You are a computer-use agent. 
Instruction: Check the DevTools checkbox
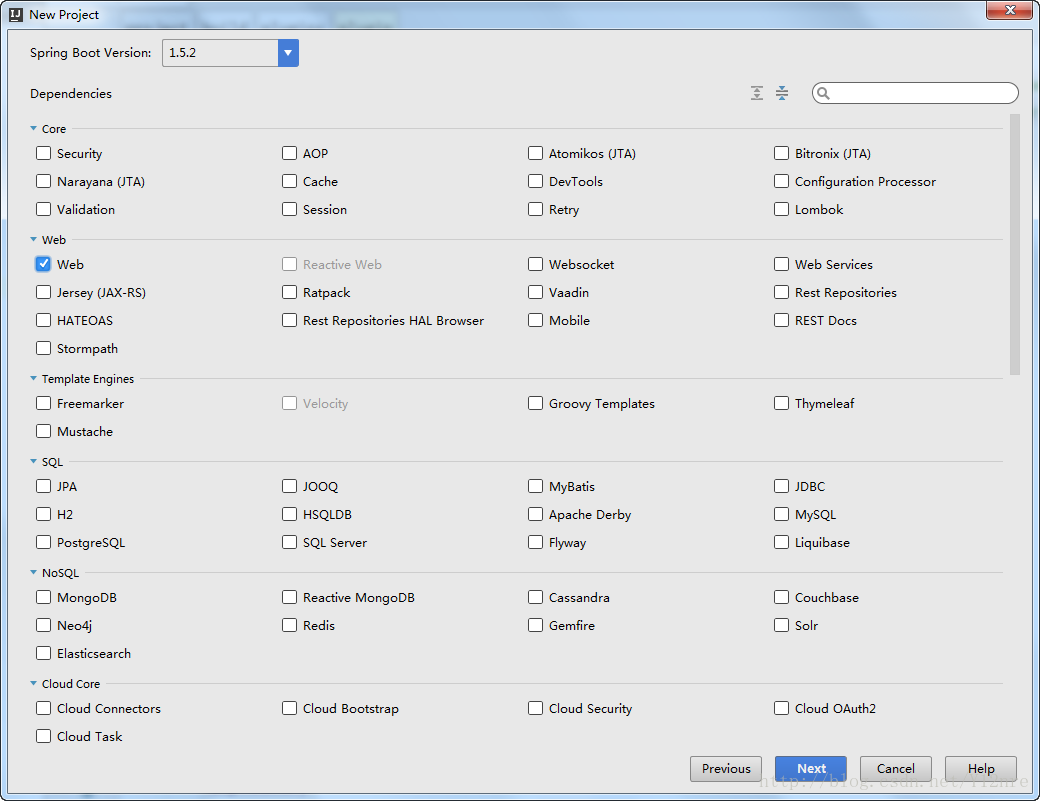(x=535, y=181)
